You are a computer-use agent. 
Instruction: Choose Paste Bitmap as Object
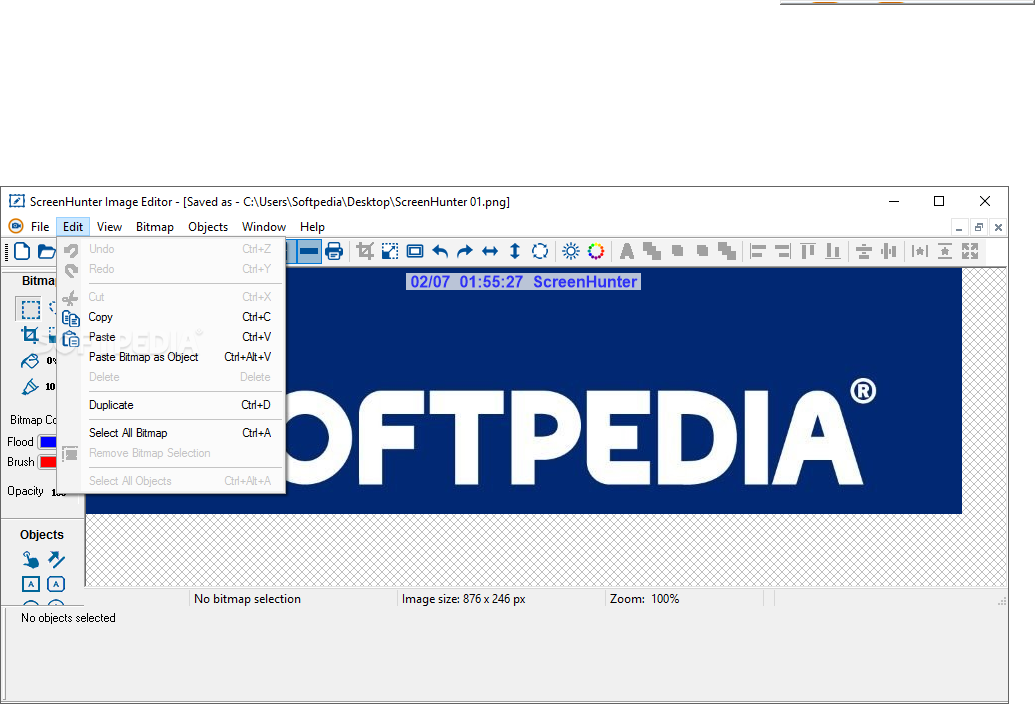[x=172, y=357]
